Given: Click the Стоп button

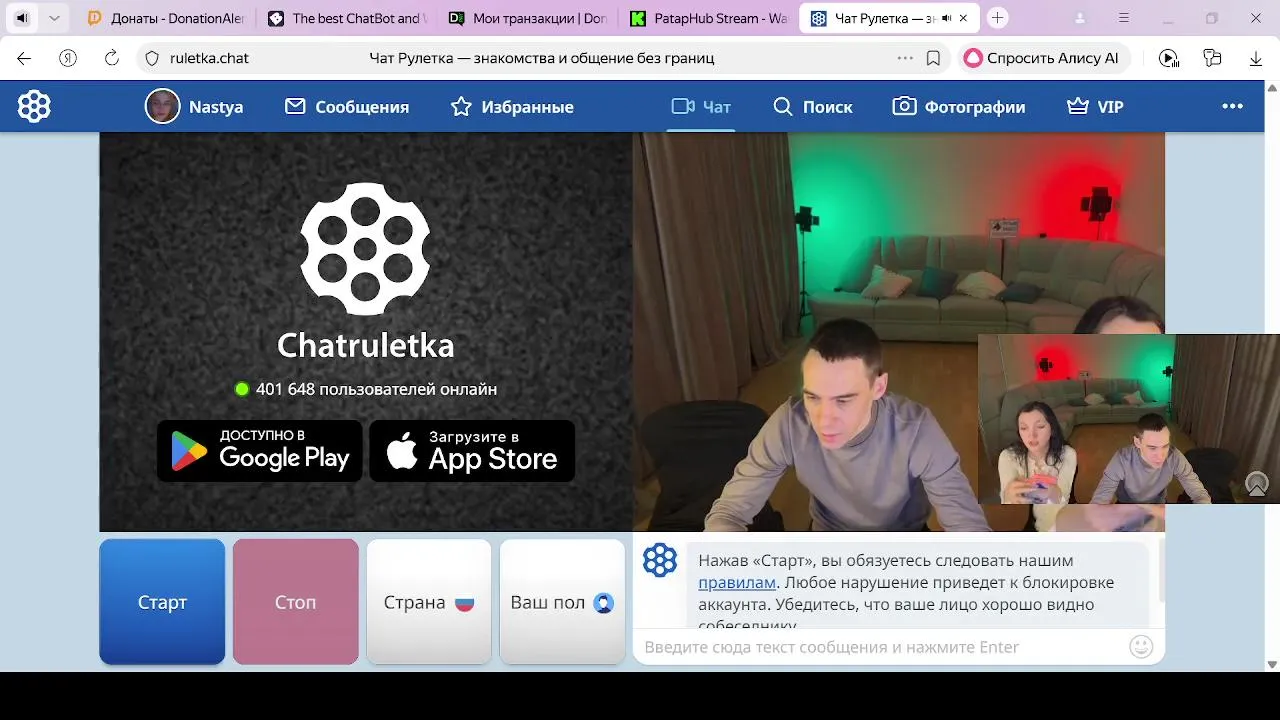Looking at the screenshot, I should click(296, 602).
